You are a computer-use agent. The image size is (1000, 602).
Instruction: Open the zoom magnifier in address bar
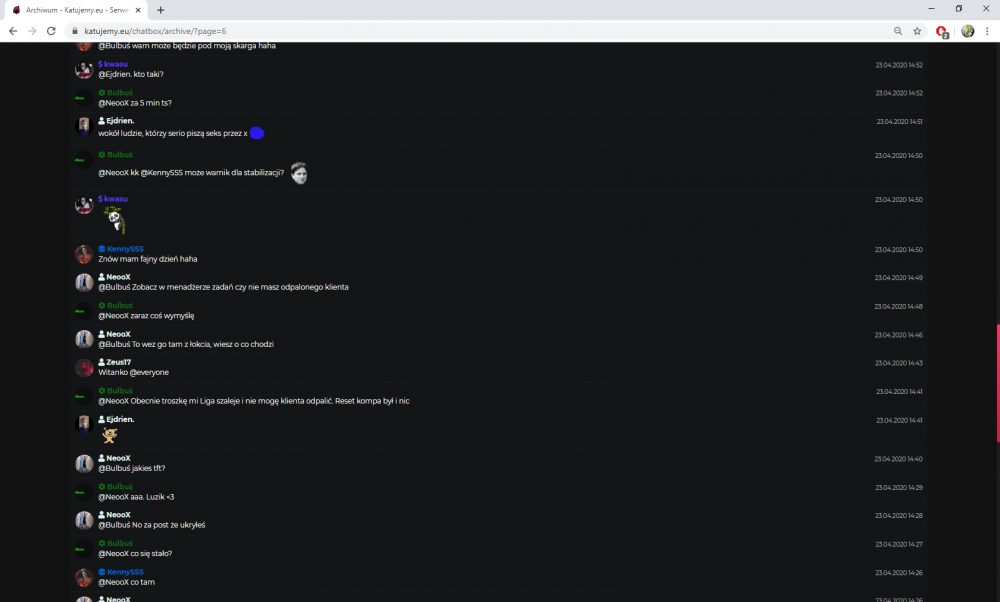pos(898,31)
